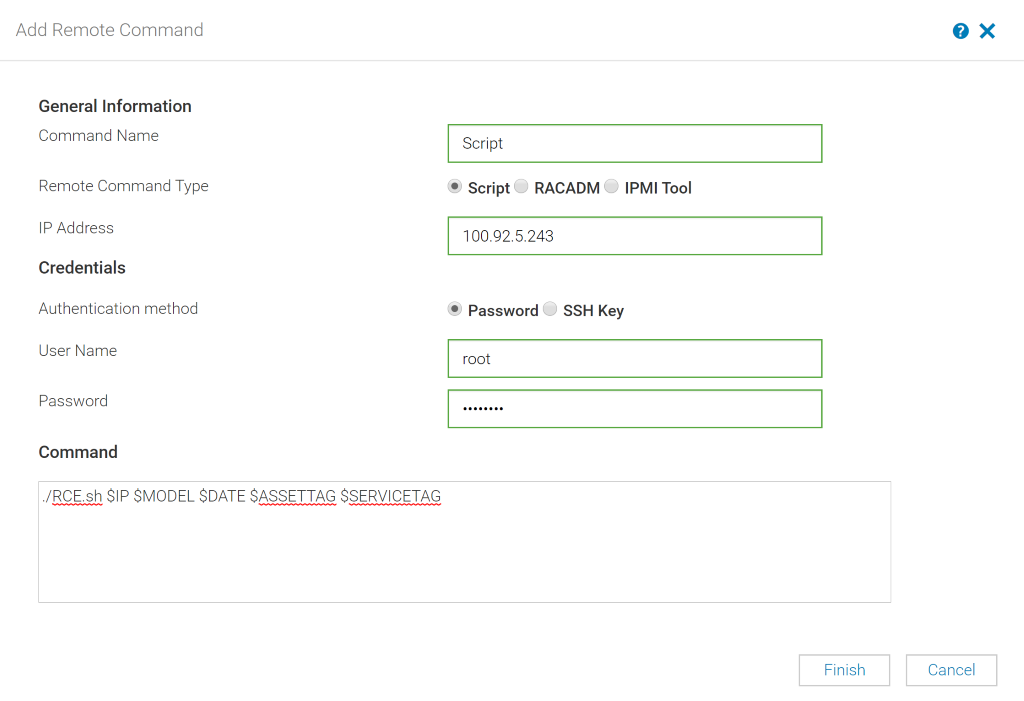Select the RACADM remote command type
Screen dimensions: 1024x701
point(521,186)
